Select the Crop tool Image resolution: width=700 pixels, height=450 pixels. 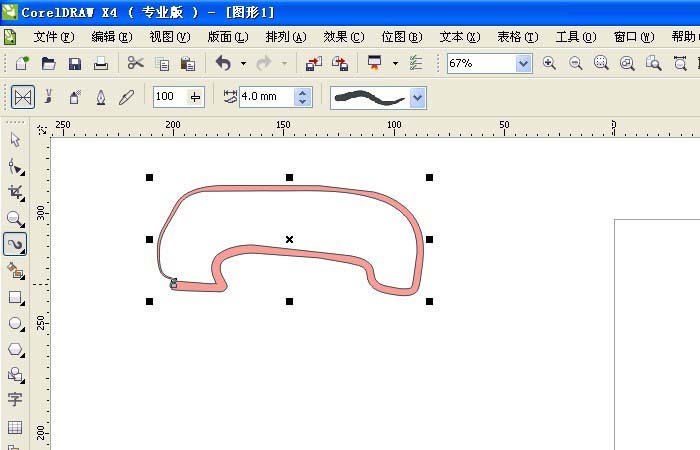coord(15,191)
